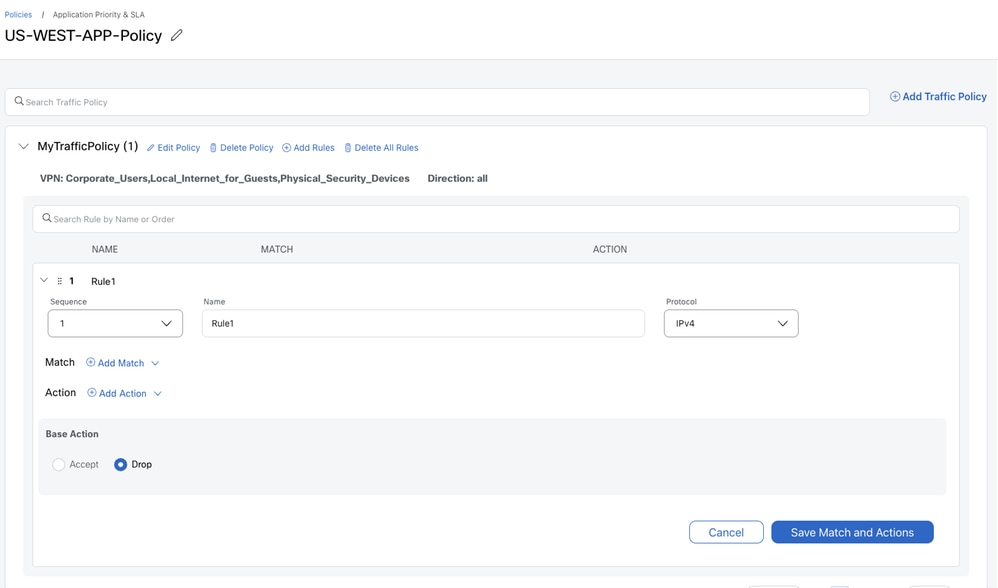This screenshot has width=998, height=588.
Task: Click the magnifier icon in Search Rule field
Action: (x=46, y=218)
